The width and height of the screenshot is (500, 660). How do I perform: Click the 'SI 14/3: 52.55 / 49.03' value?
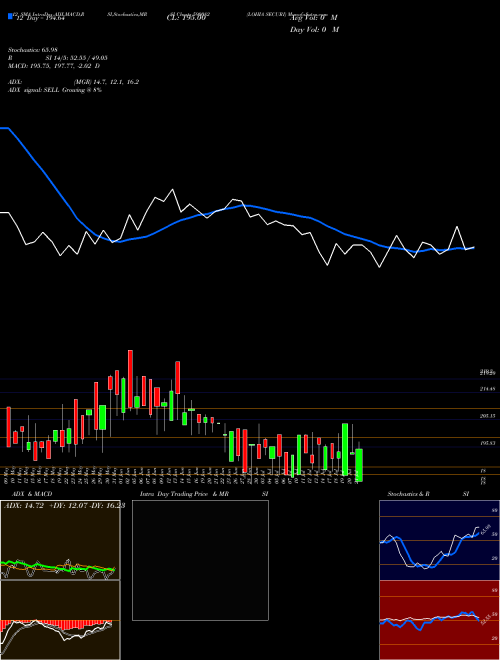pos(77,58)
